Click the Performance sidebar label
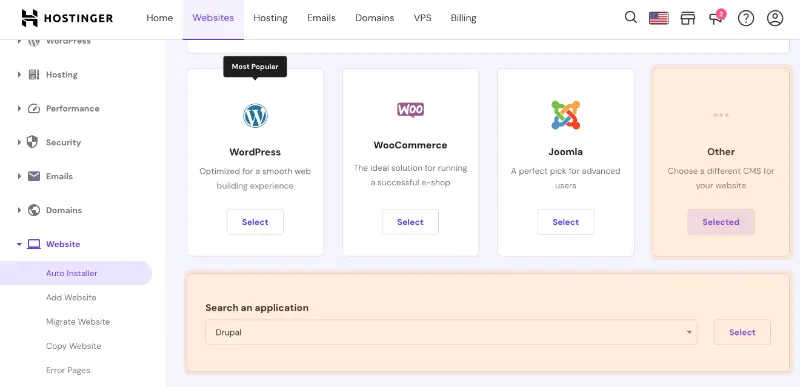800x387 pixels. (73, 109)
